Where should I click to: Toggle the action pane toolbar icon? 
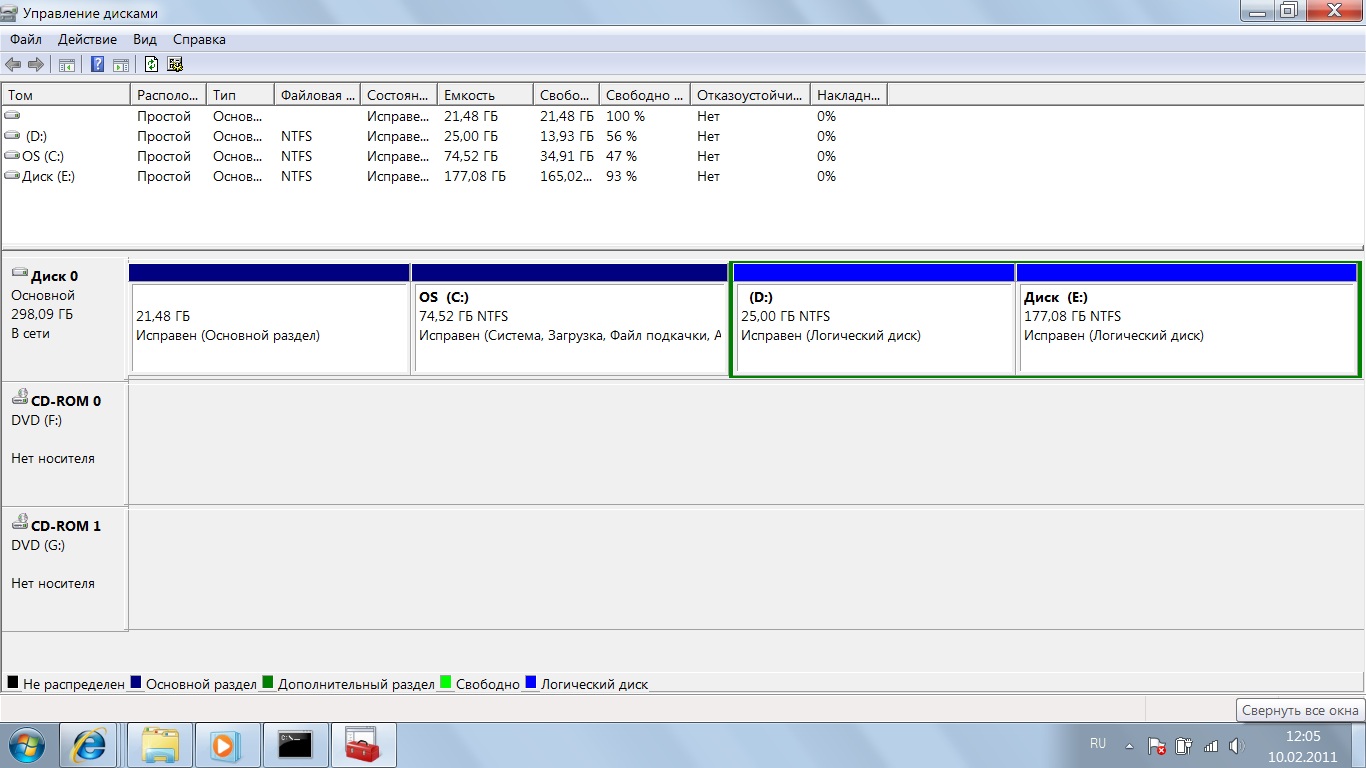(x=120, y=64)
